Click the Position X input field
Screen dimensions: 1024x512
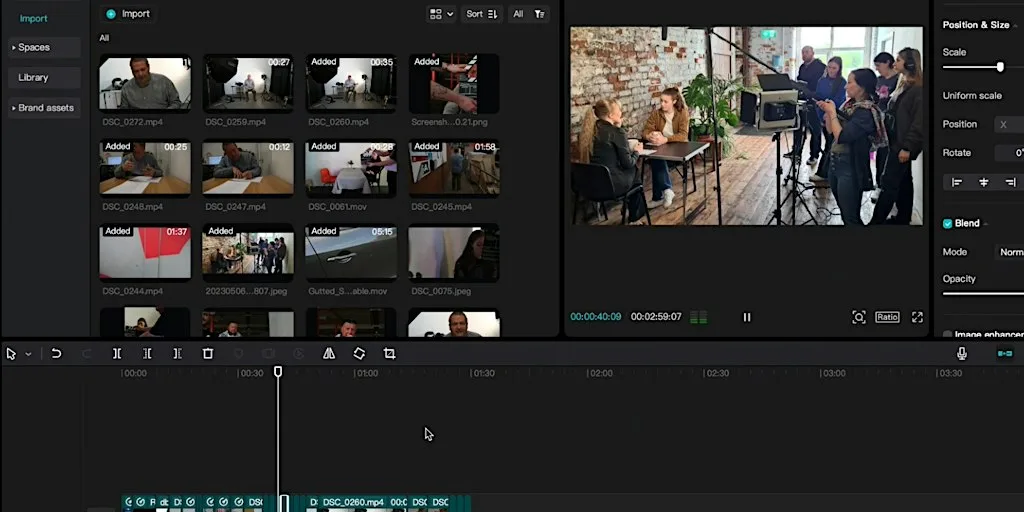pos(1009,124)
